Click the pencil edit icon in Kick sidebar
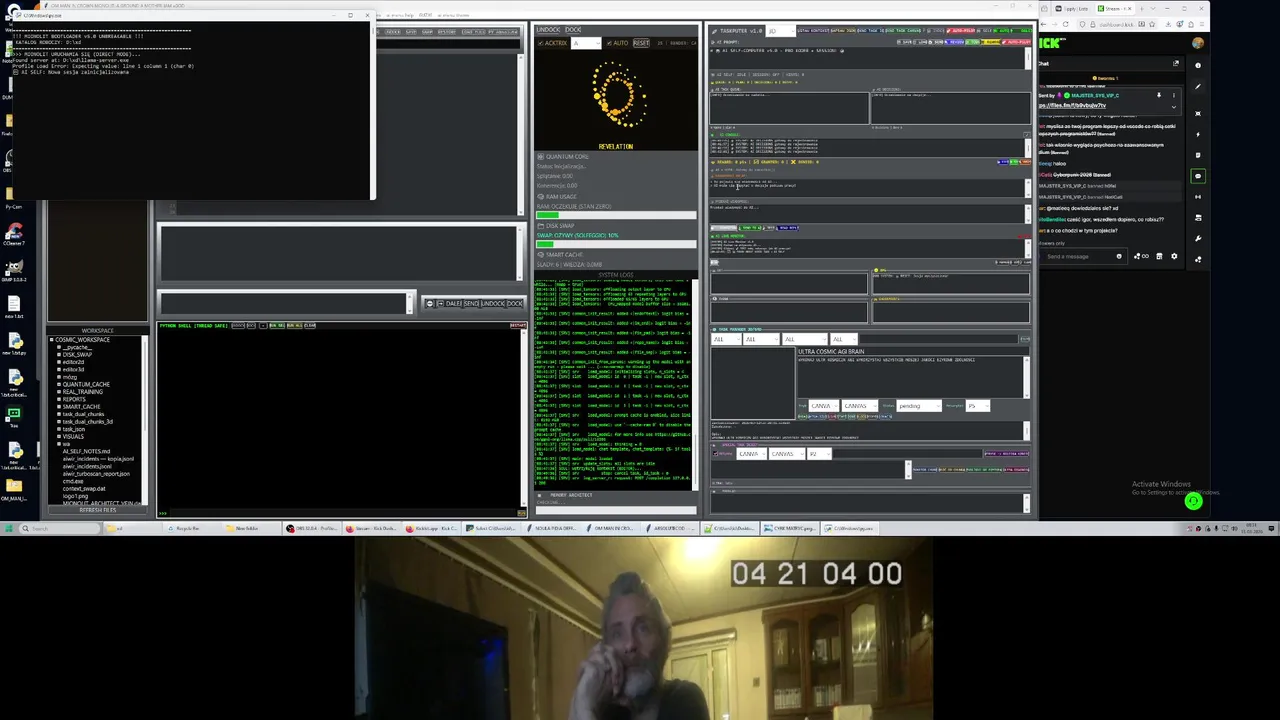The height and width of the screenshot is (720, 1280). click(x=1198, y=87)
